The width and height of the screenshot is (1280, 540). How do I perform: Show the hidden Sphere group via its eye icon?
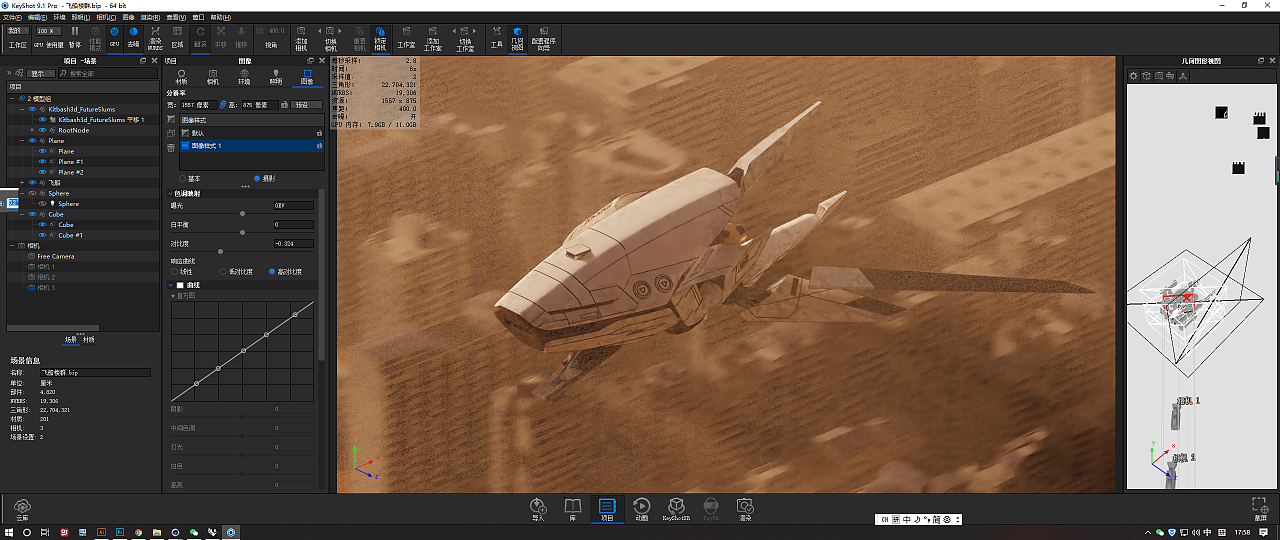pos(32,193)
